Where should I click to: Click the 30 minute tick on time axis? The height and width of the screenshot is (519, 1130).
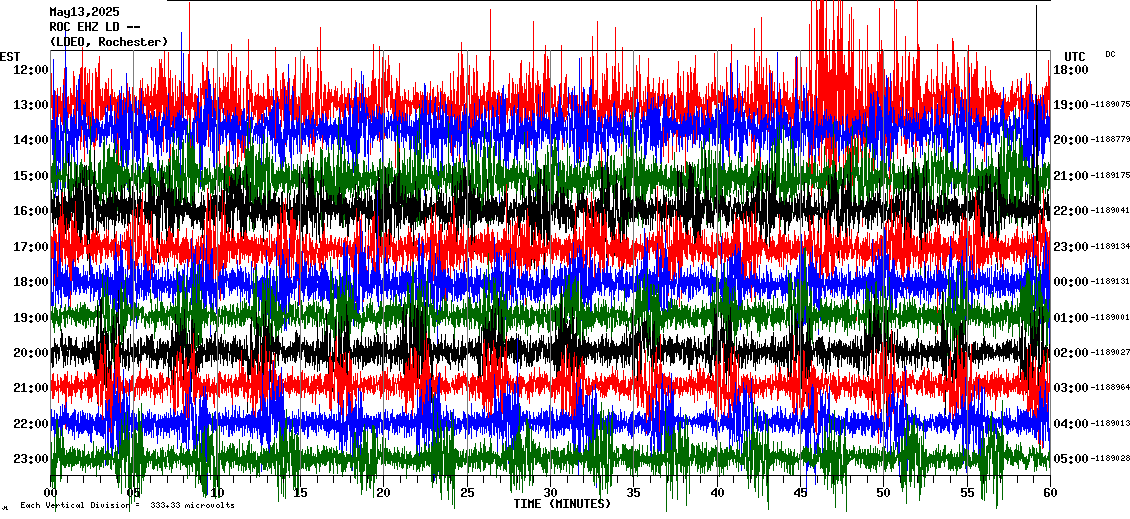[x=550, y=493]
